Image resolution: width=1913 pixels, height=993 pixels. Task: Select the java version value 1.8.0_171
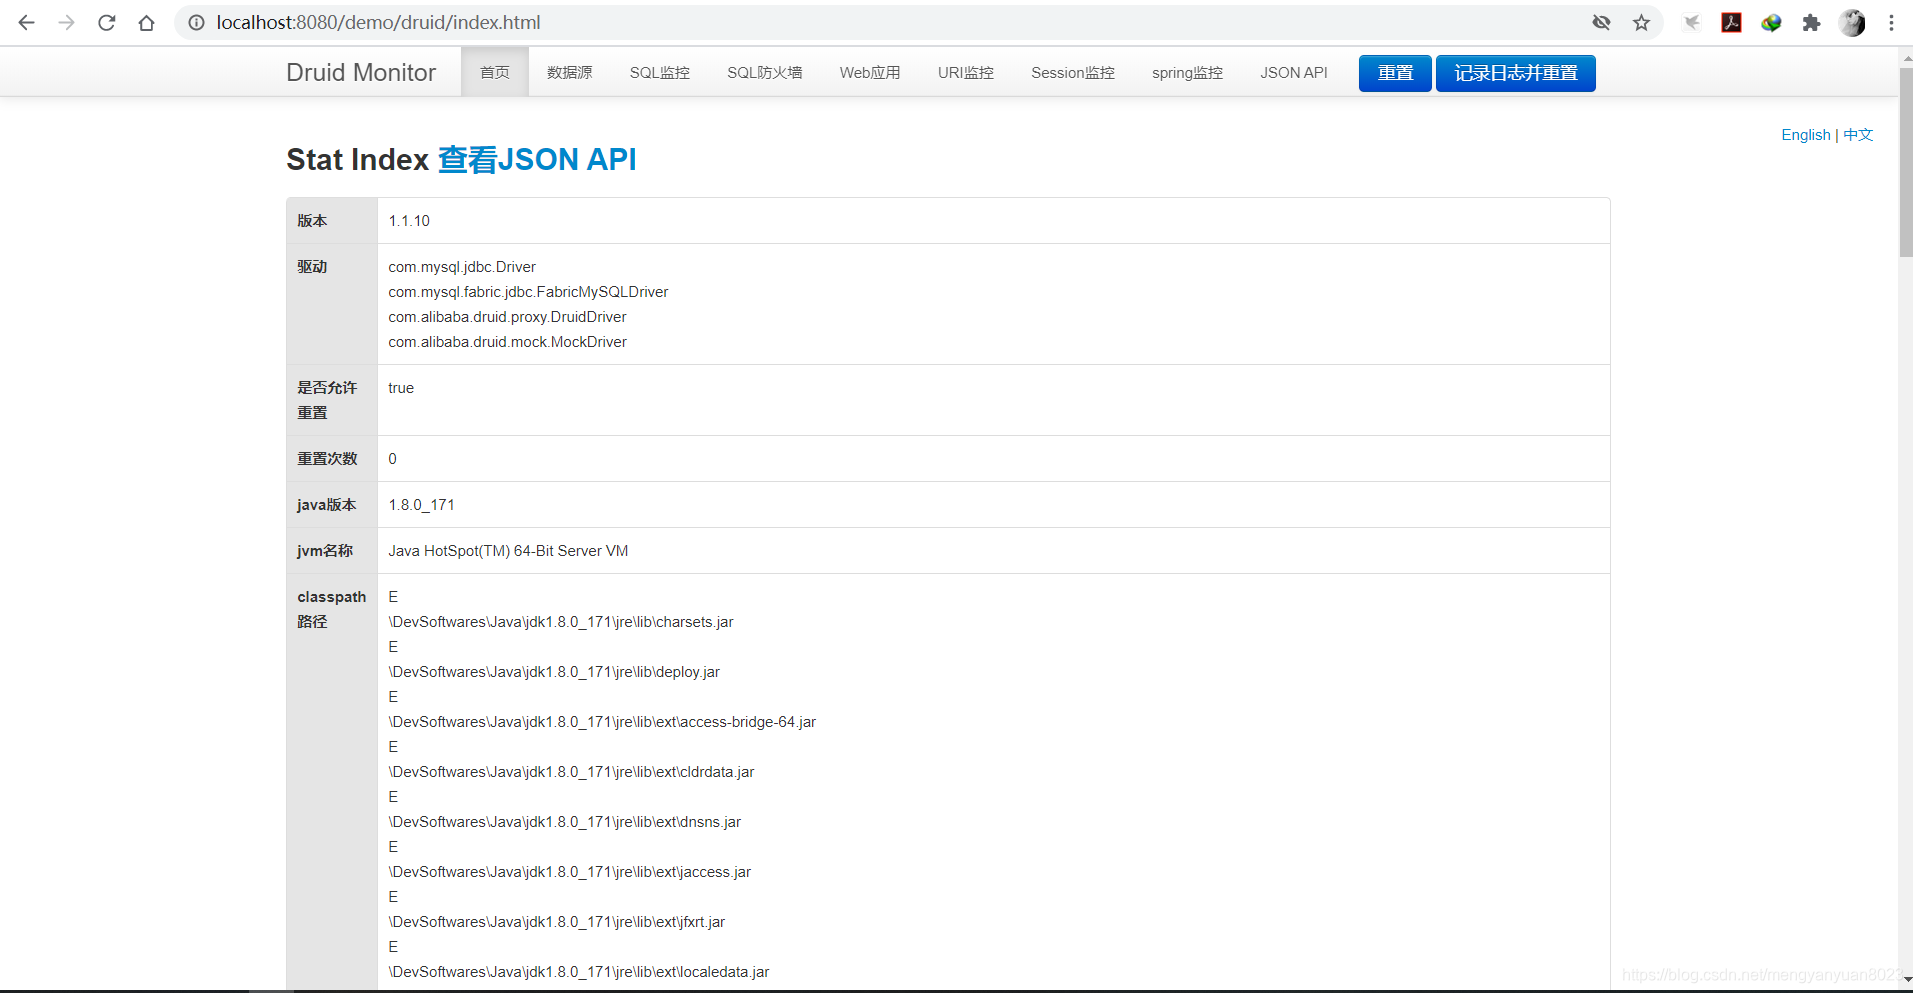coord(421,505)
